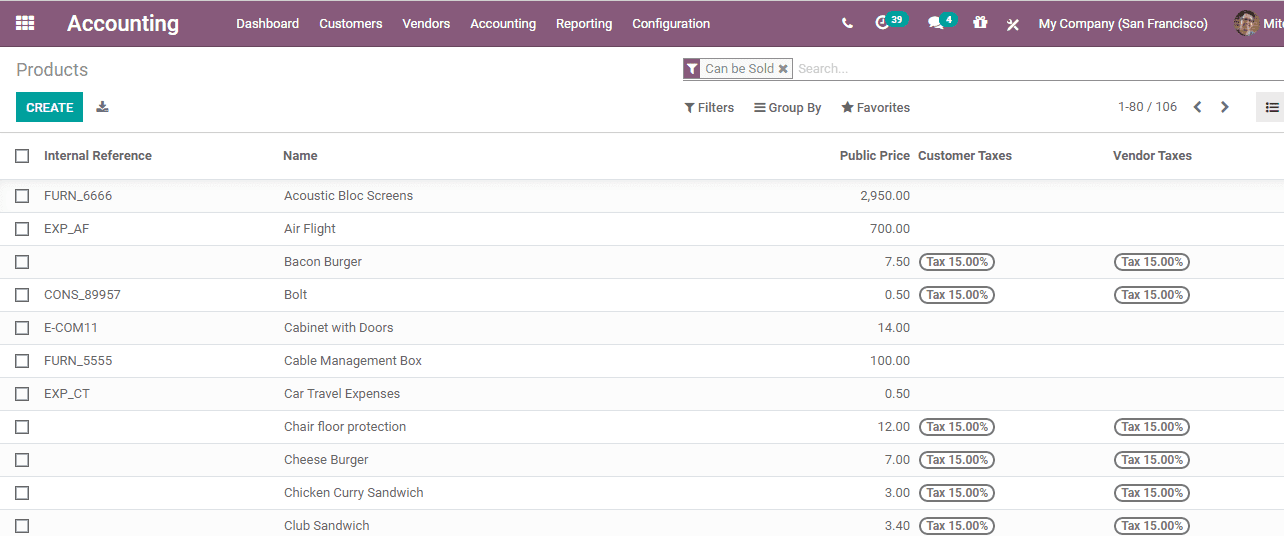Click internal reference CONS_89957
Screen dimensions: 1284x536
pos(82,295)
